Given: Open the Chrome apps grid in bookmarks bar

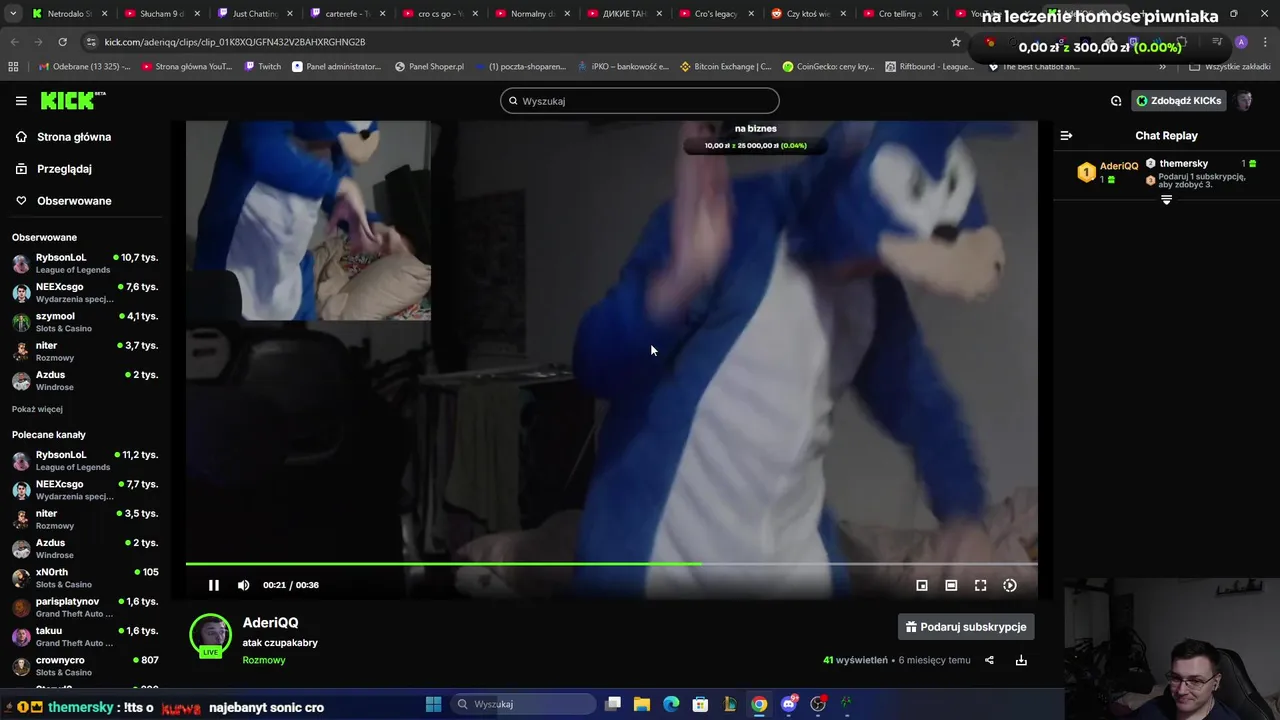Looking at the screenshot, I should click(x=13, y=66).
